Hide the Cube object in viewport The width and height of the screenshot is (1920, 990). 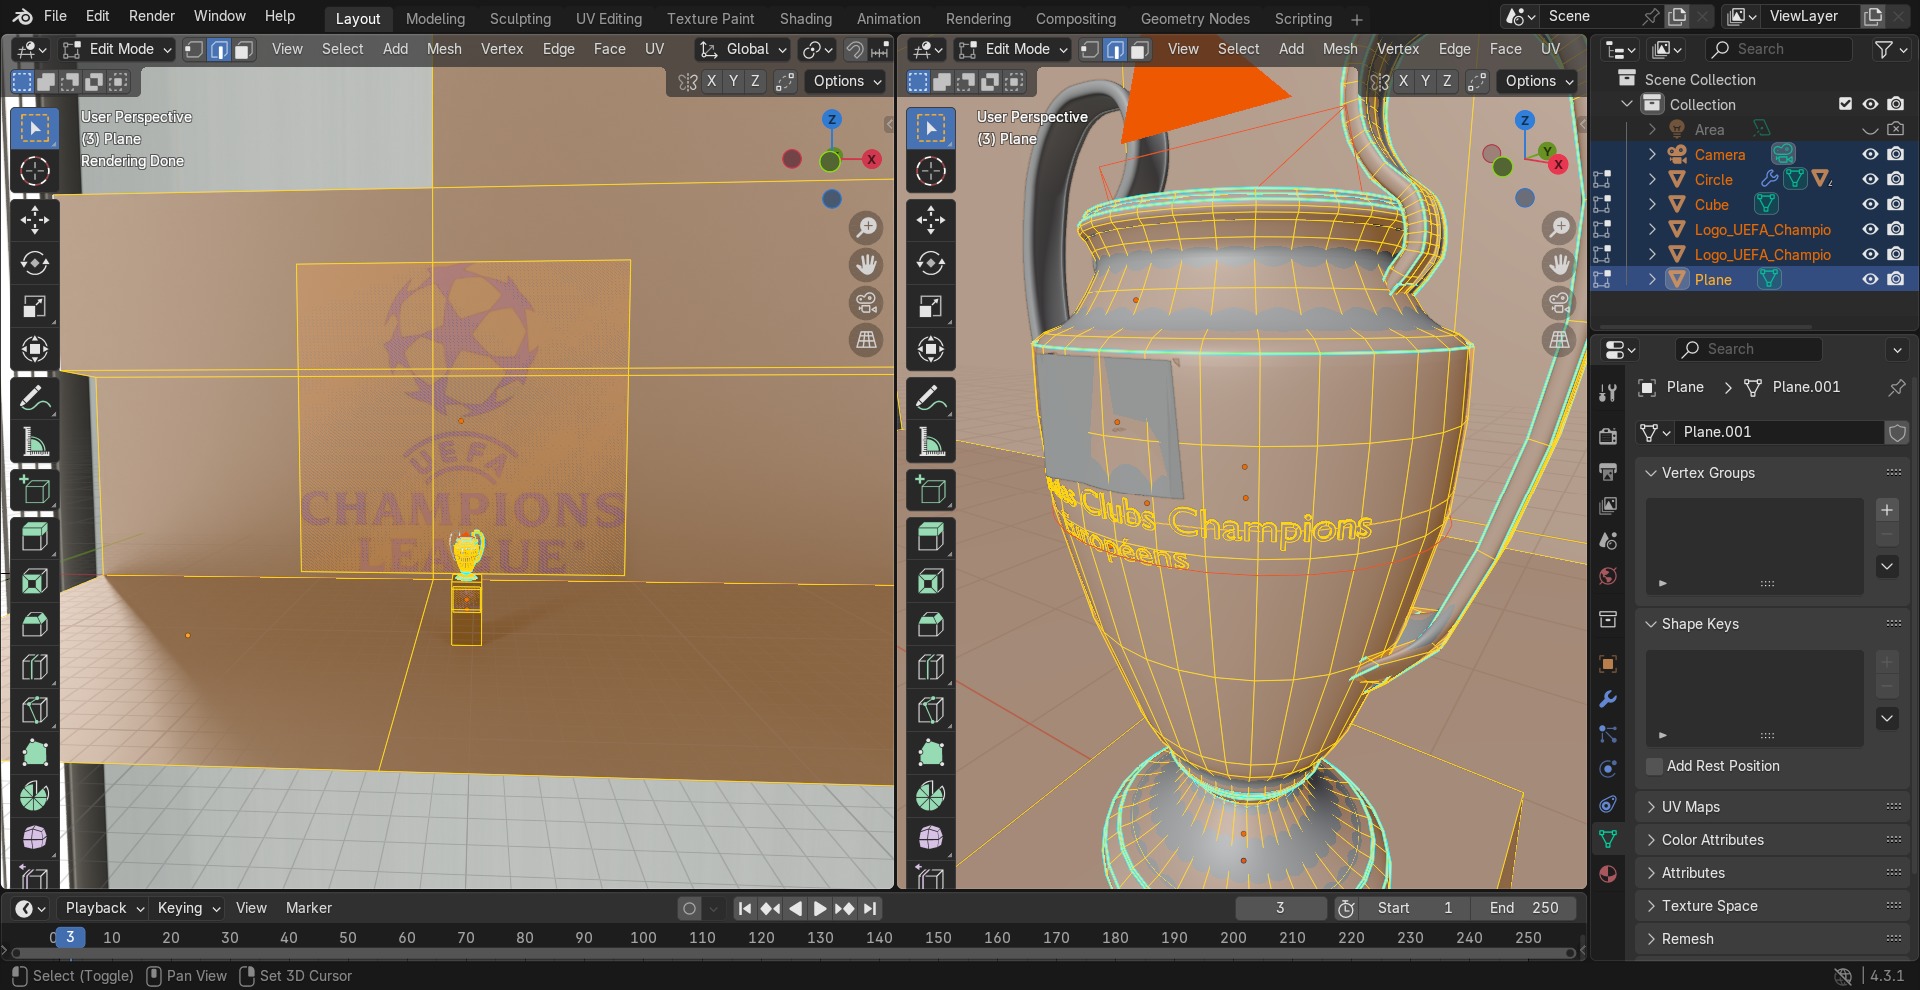1870,204
